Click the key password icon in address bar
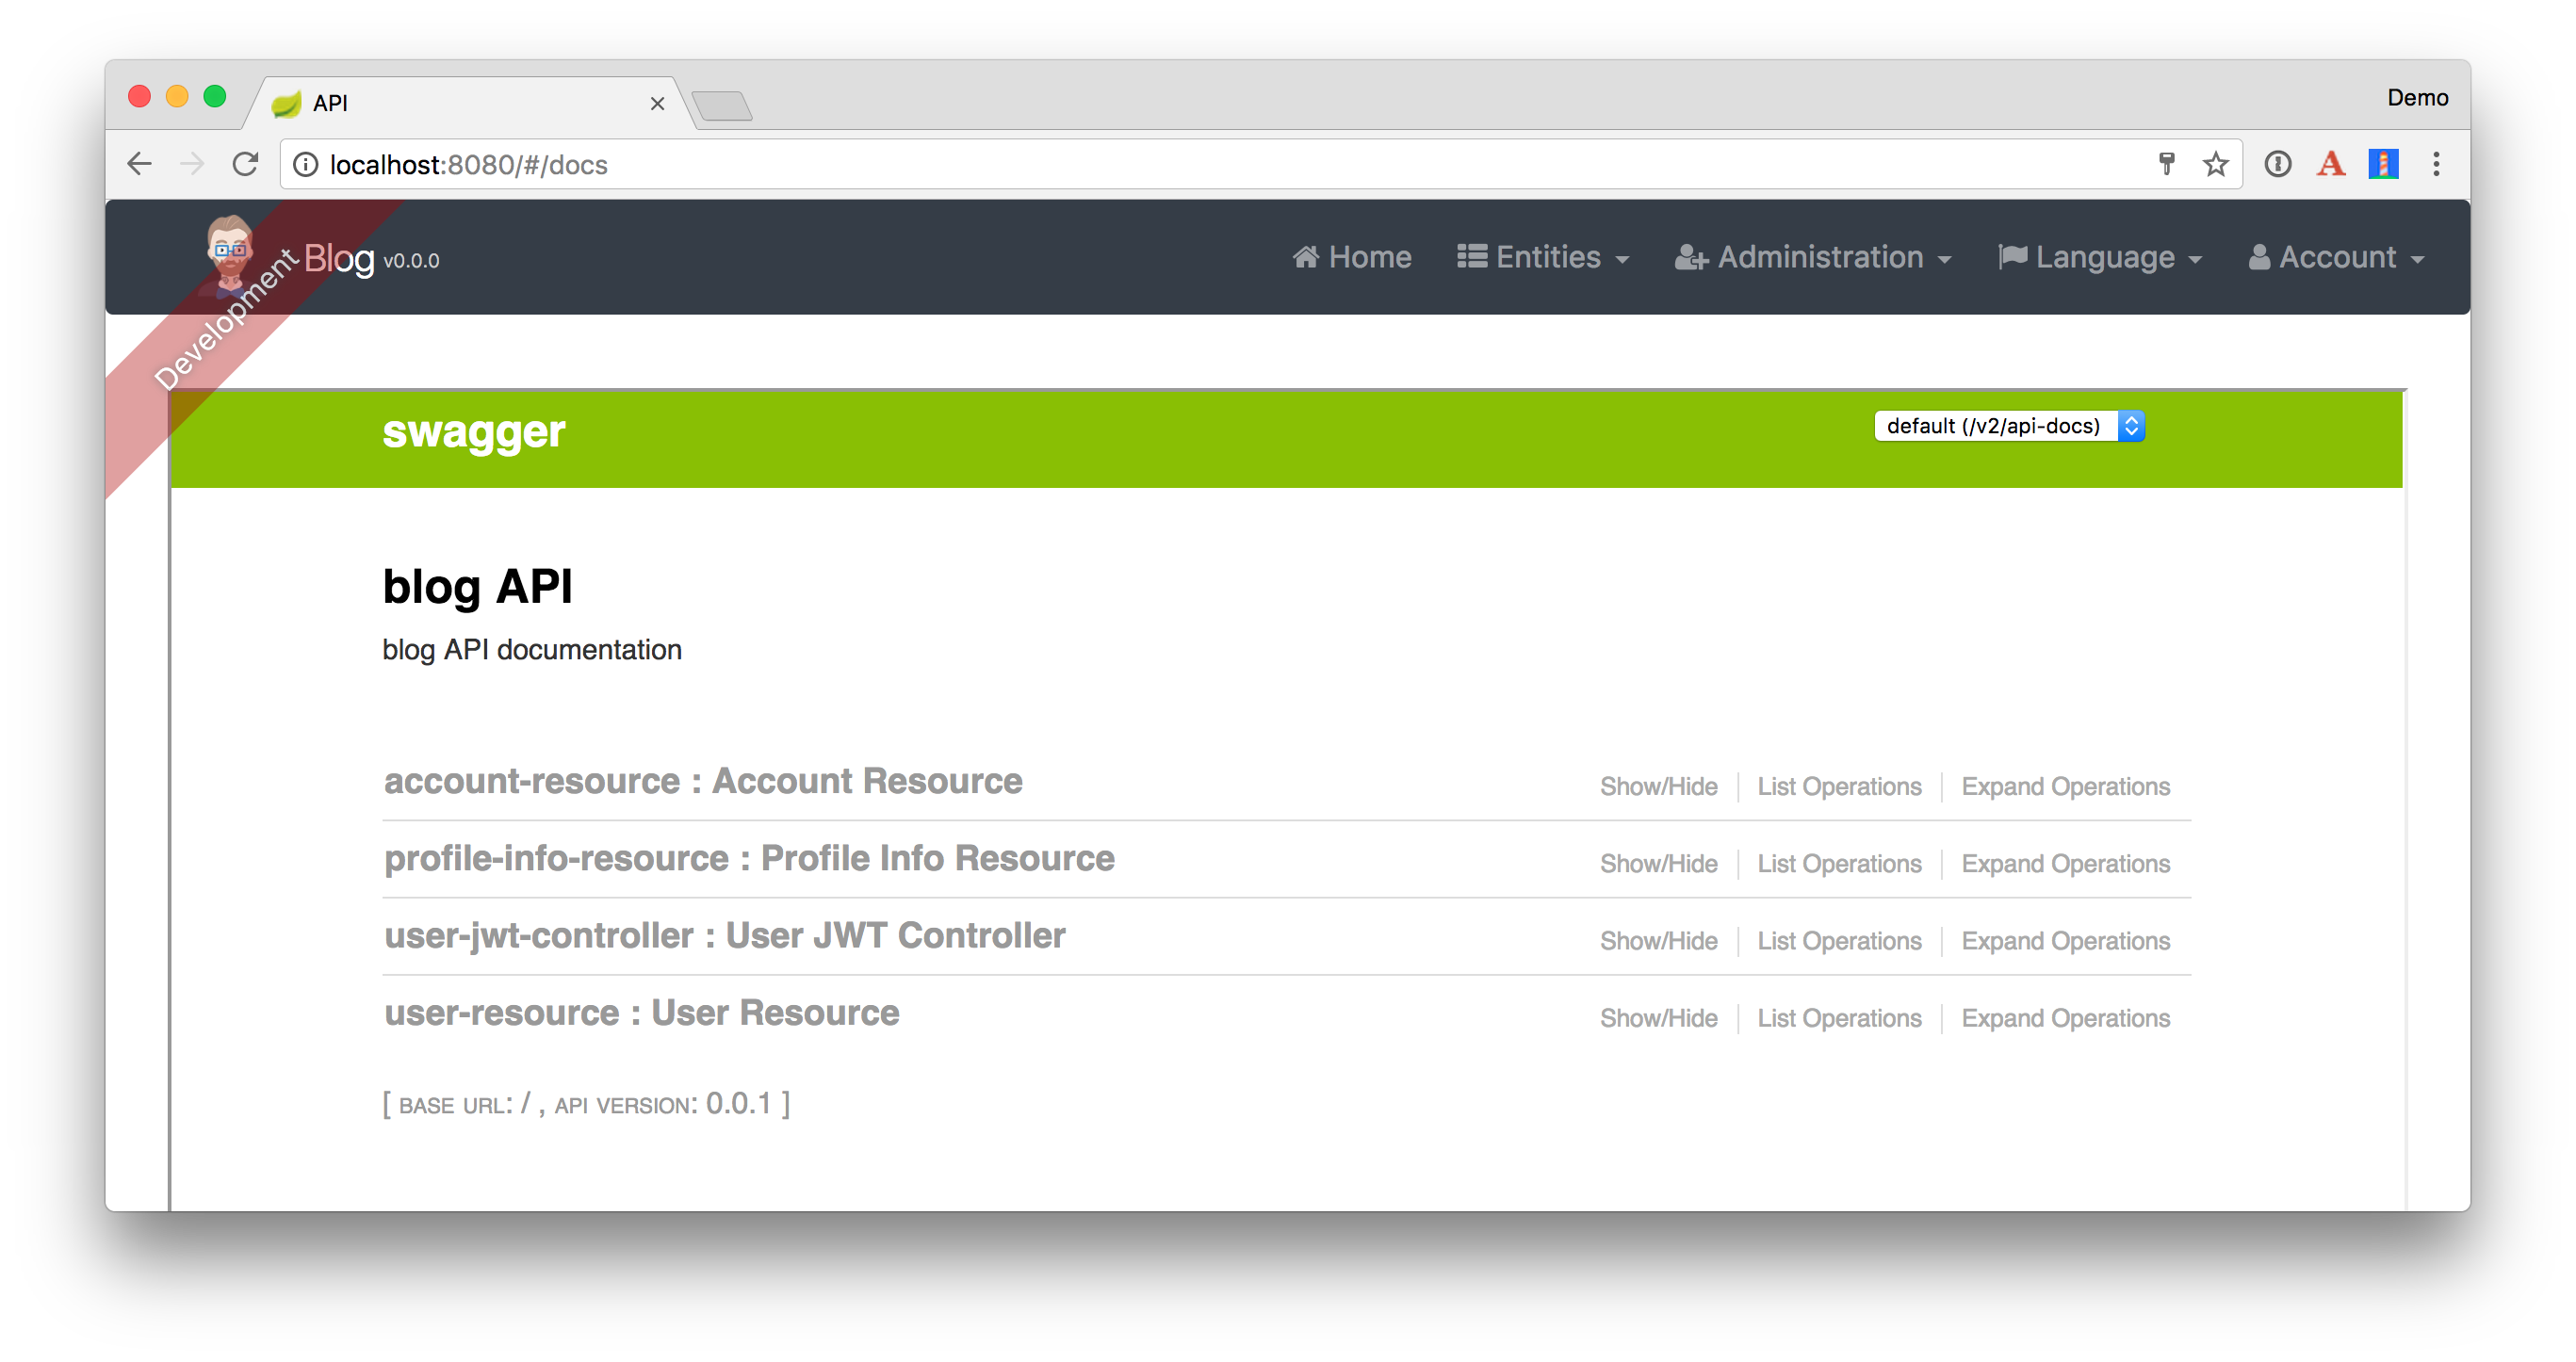 point(2166,164)
